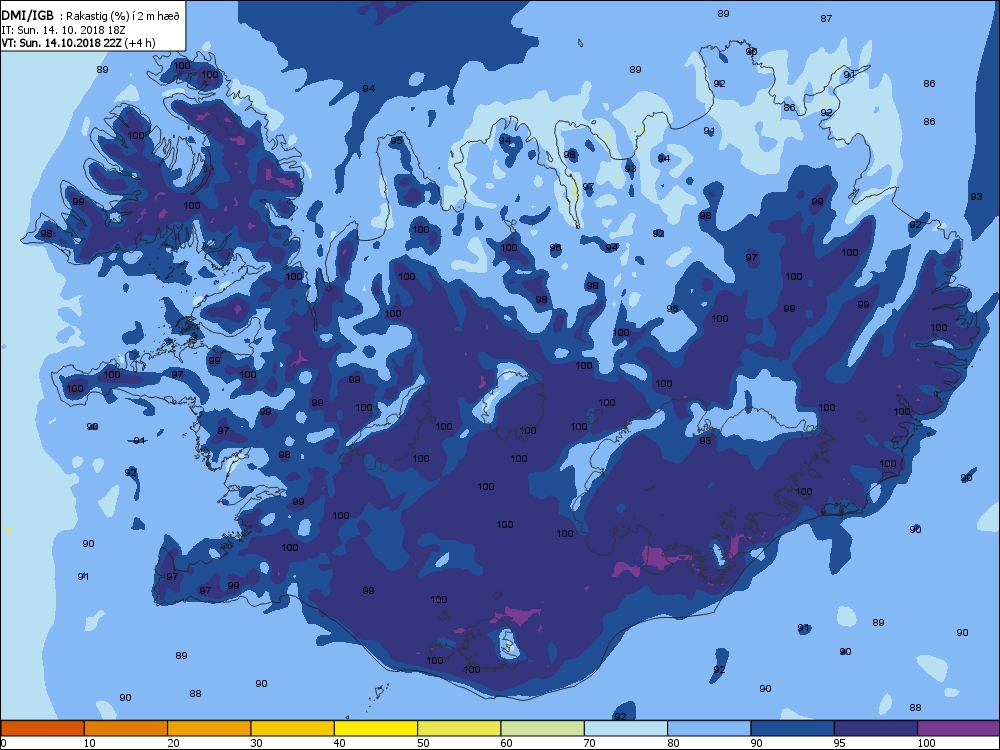
Task: Click the '20' label under the color bar
Action: click(x=173, y=743)
